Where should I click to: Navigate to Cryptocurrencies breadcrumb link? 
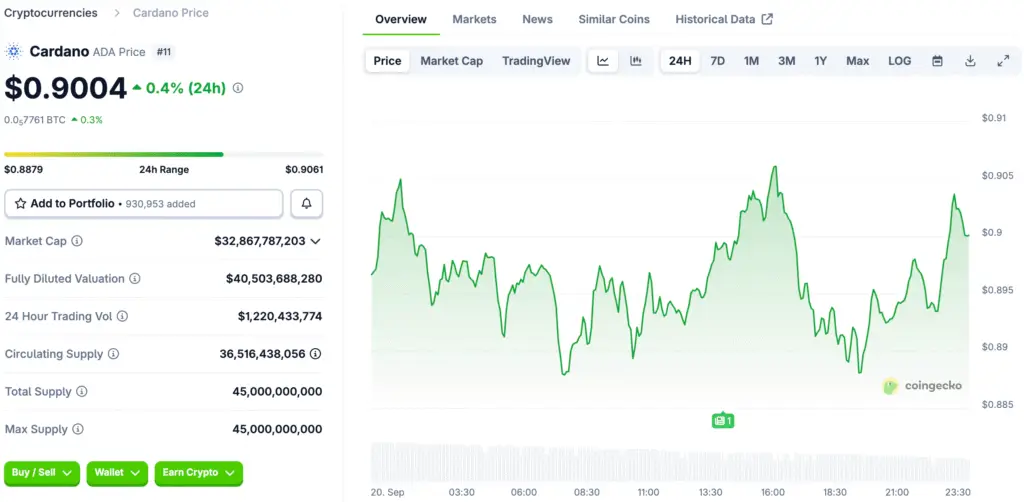coord(51,13)
